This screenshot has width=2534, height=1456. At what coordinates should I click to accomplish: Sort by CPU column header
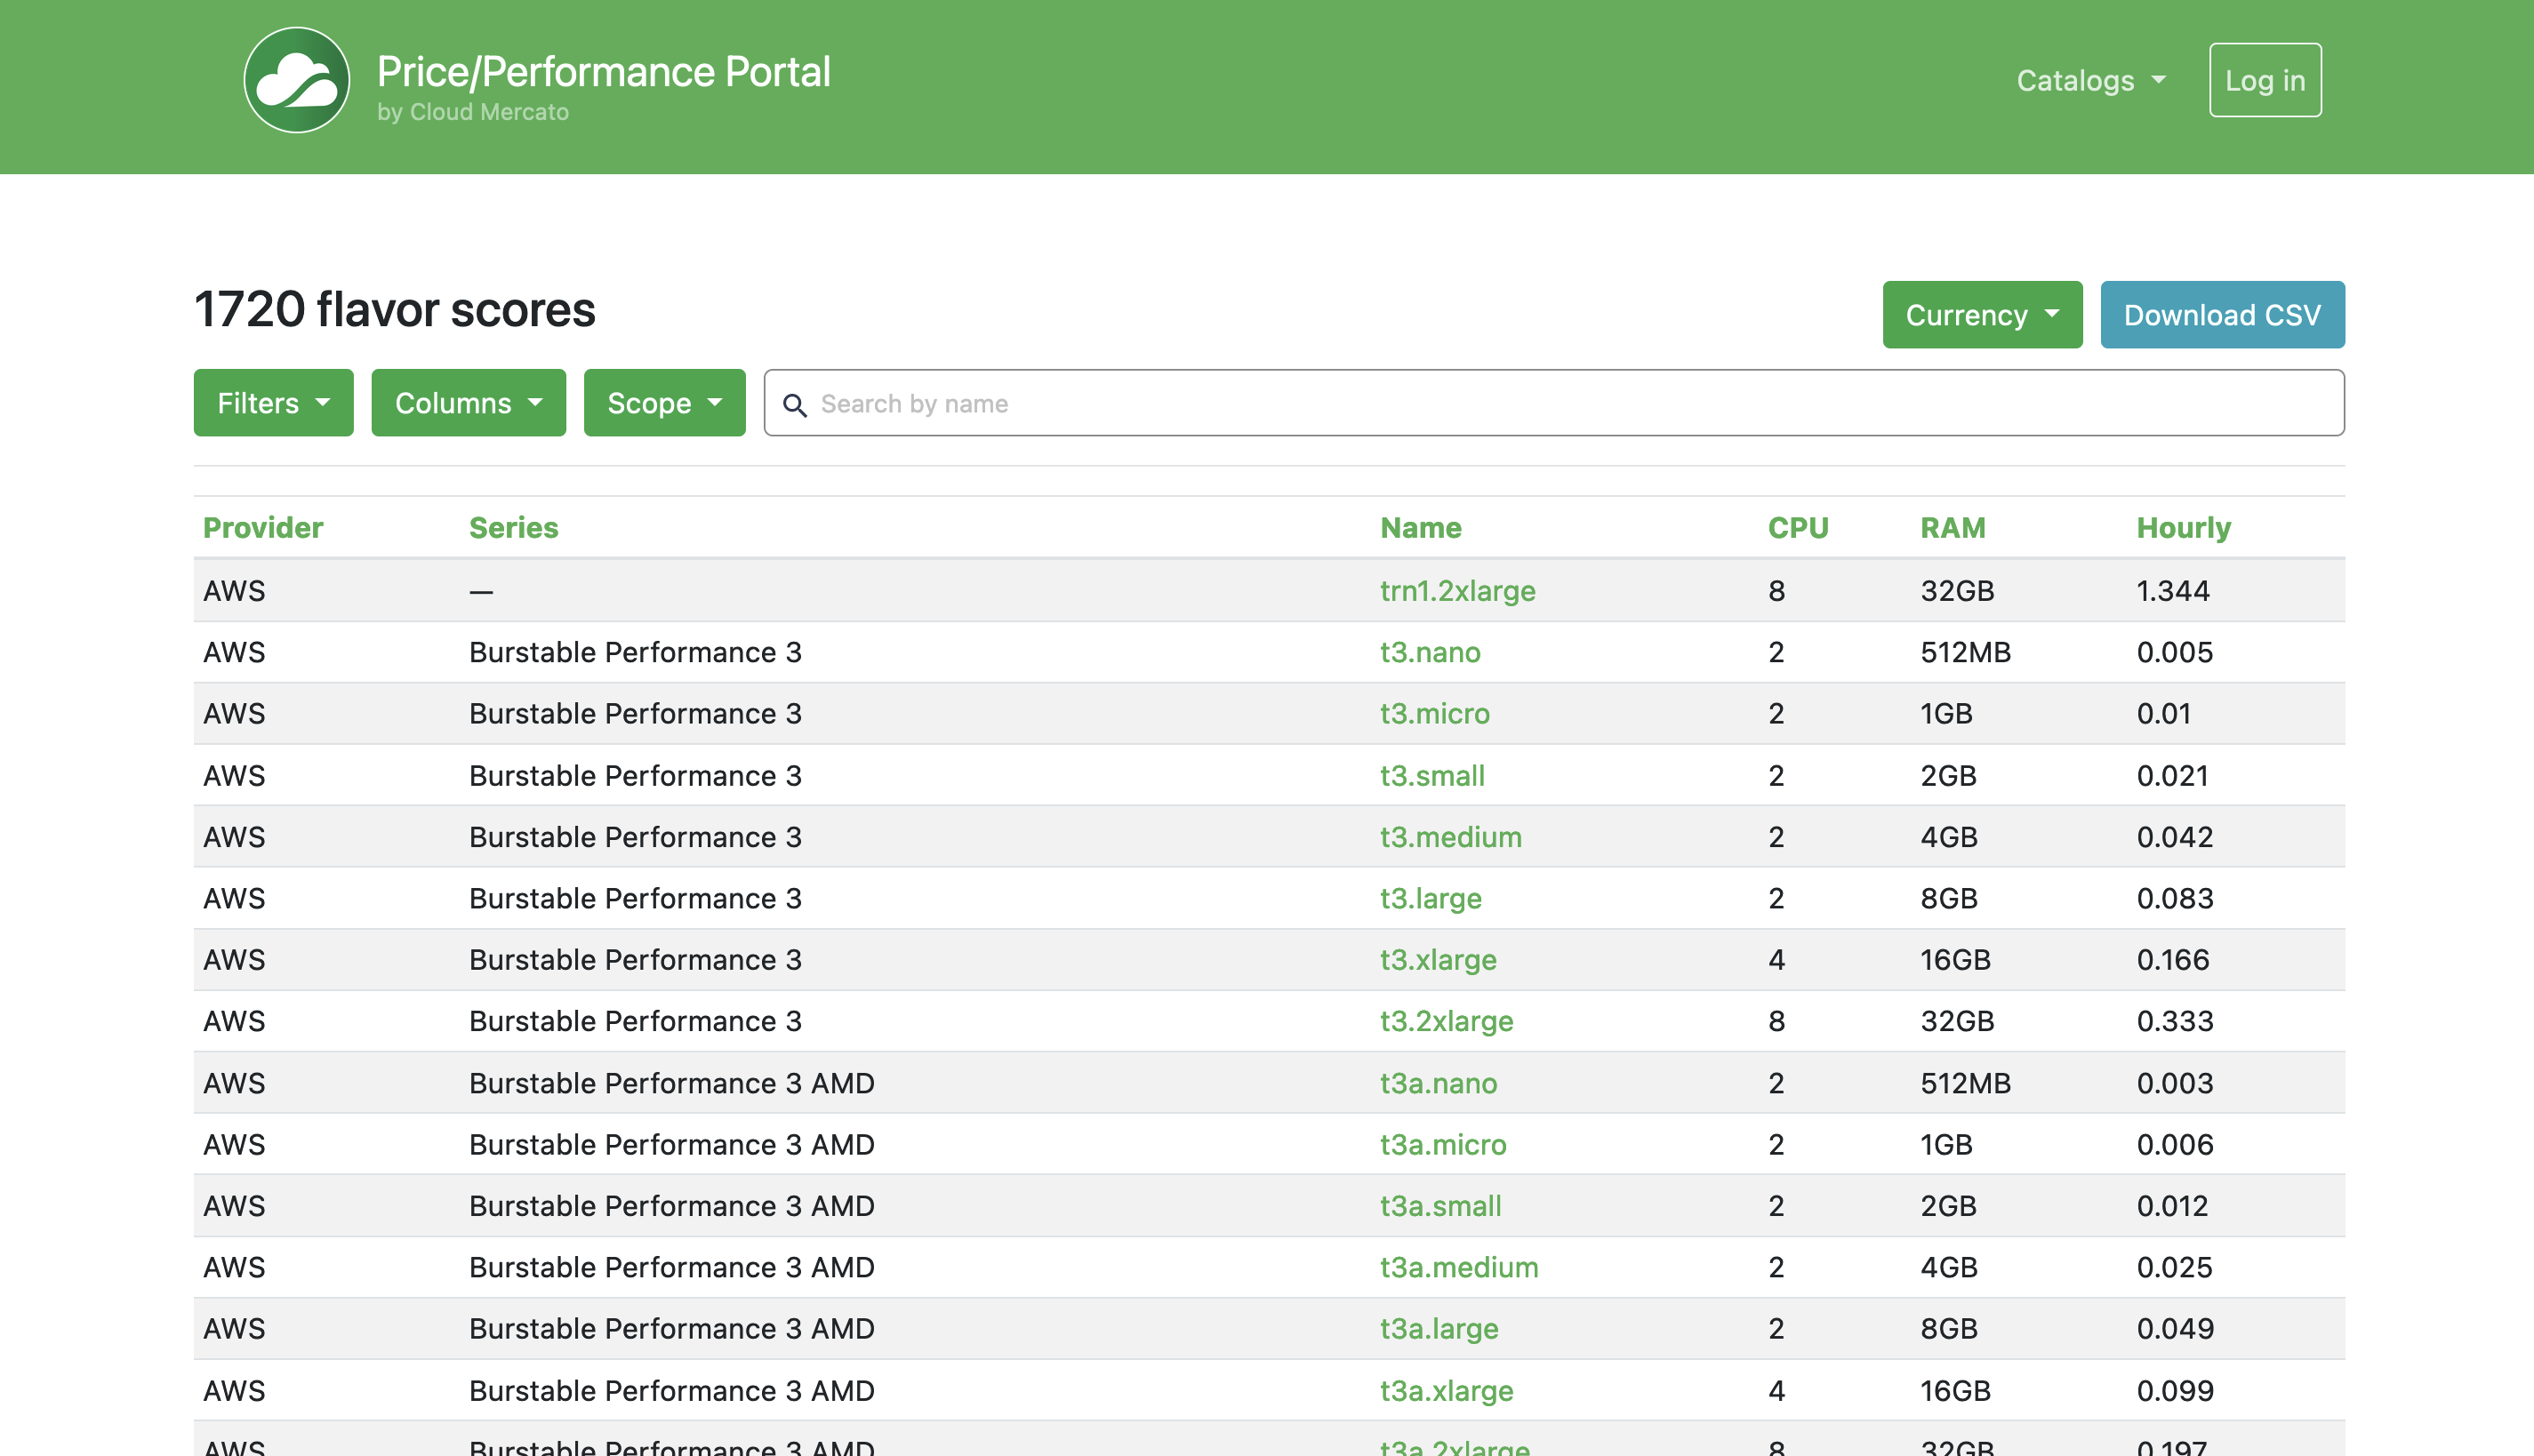click(1798, 527)
